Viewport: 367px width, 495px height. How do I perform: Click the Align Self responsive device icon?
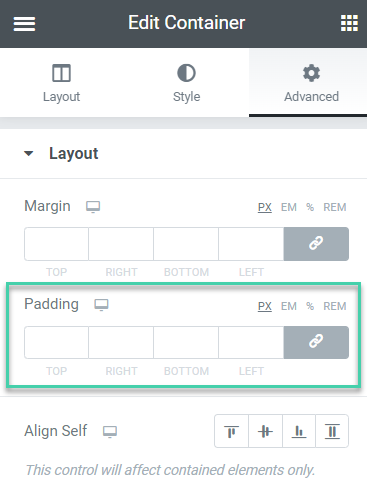[x=110, y=432]
